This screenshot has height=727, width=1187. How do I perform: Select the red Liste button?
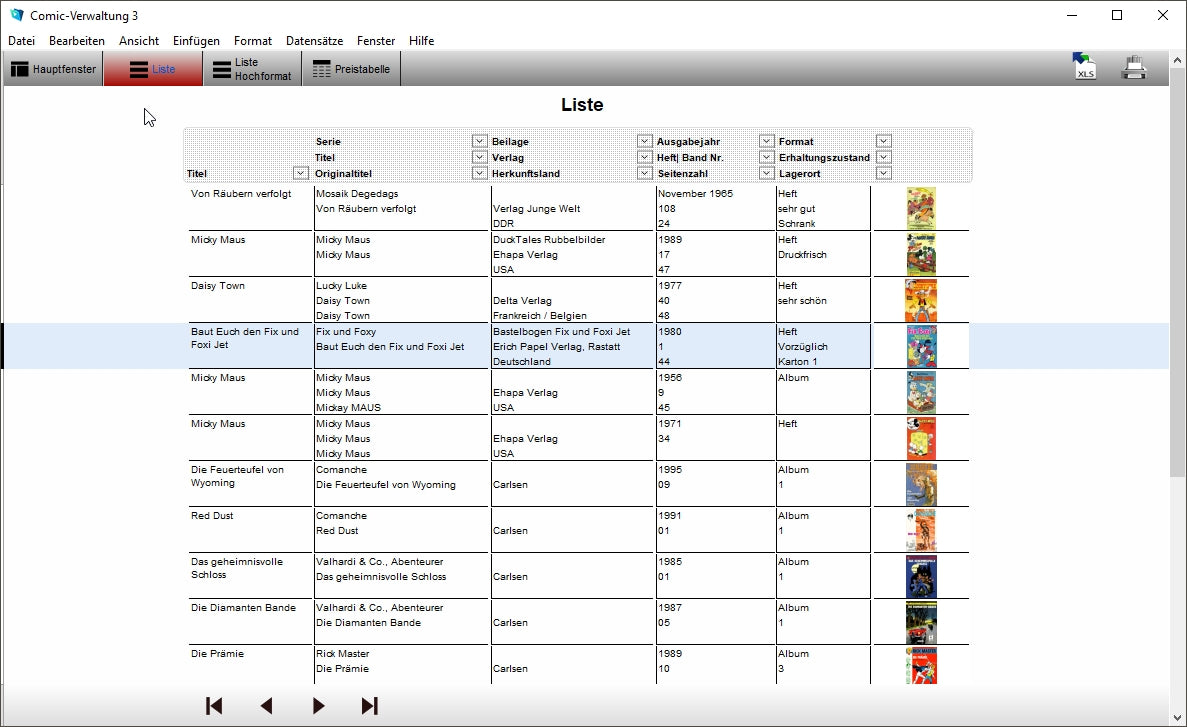tap(153, 69)
